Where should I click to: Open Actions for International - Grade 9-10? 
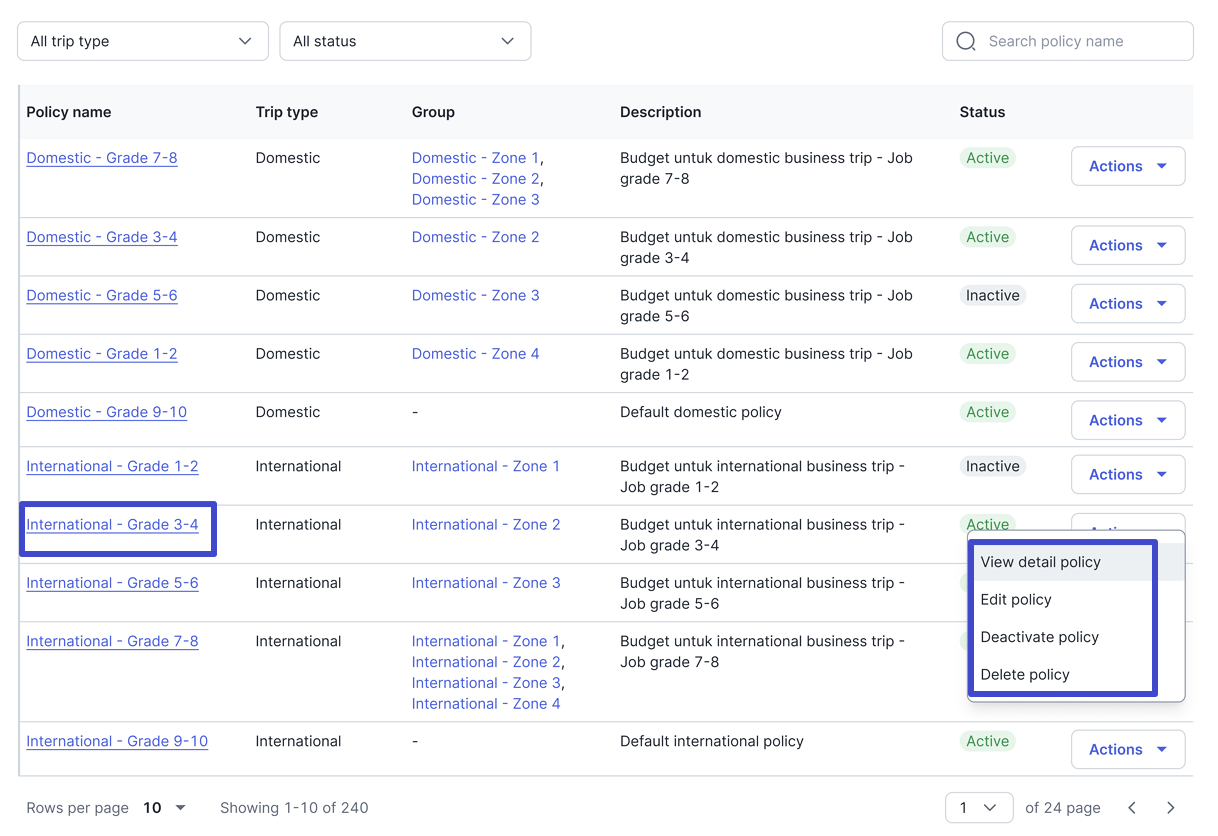click(x=1127, y=749)
